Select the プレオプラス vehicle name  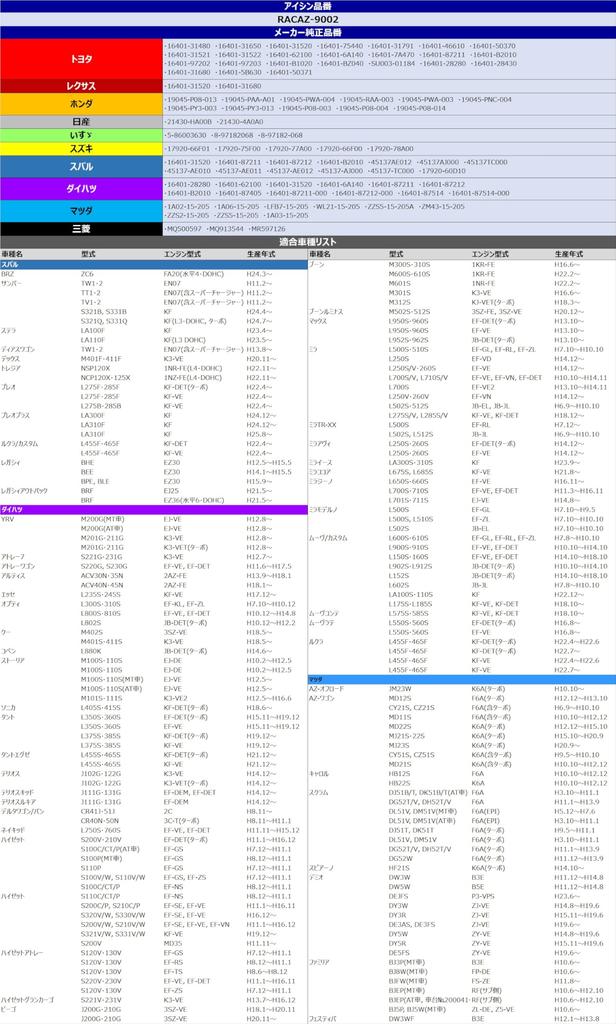[x=15, y=415]
